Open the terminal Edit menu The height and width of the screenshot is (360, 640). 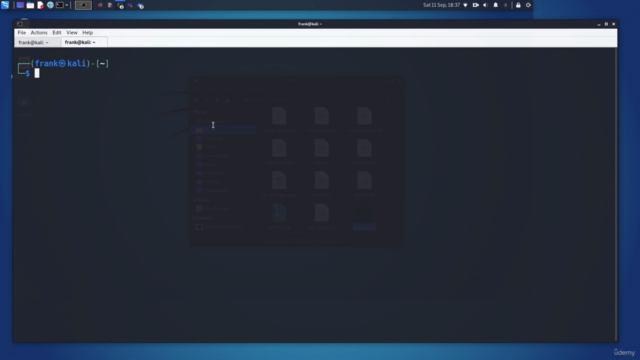(57, 33)
